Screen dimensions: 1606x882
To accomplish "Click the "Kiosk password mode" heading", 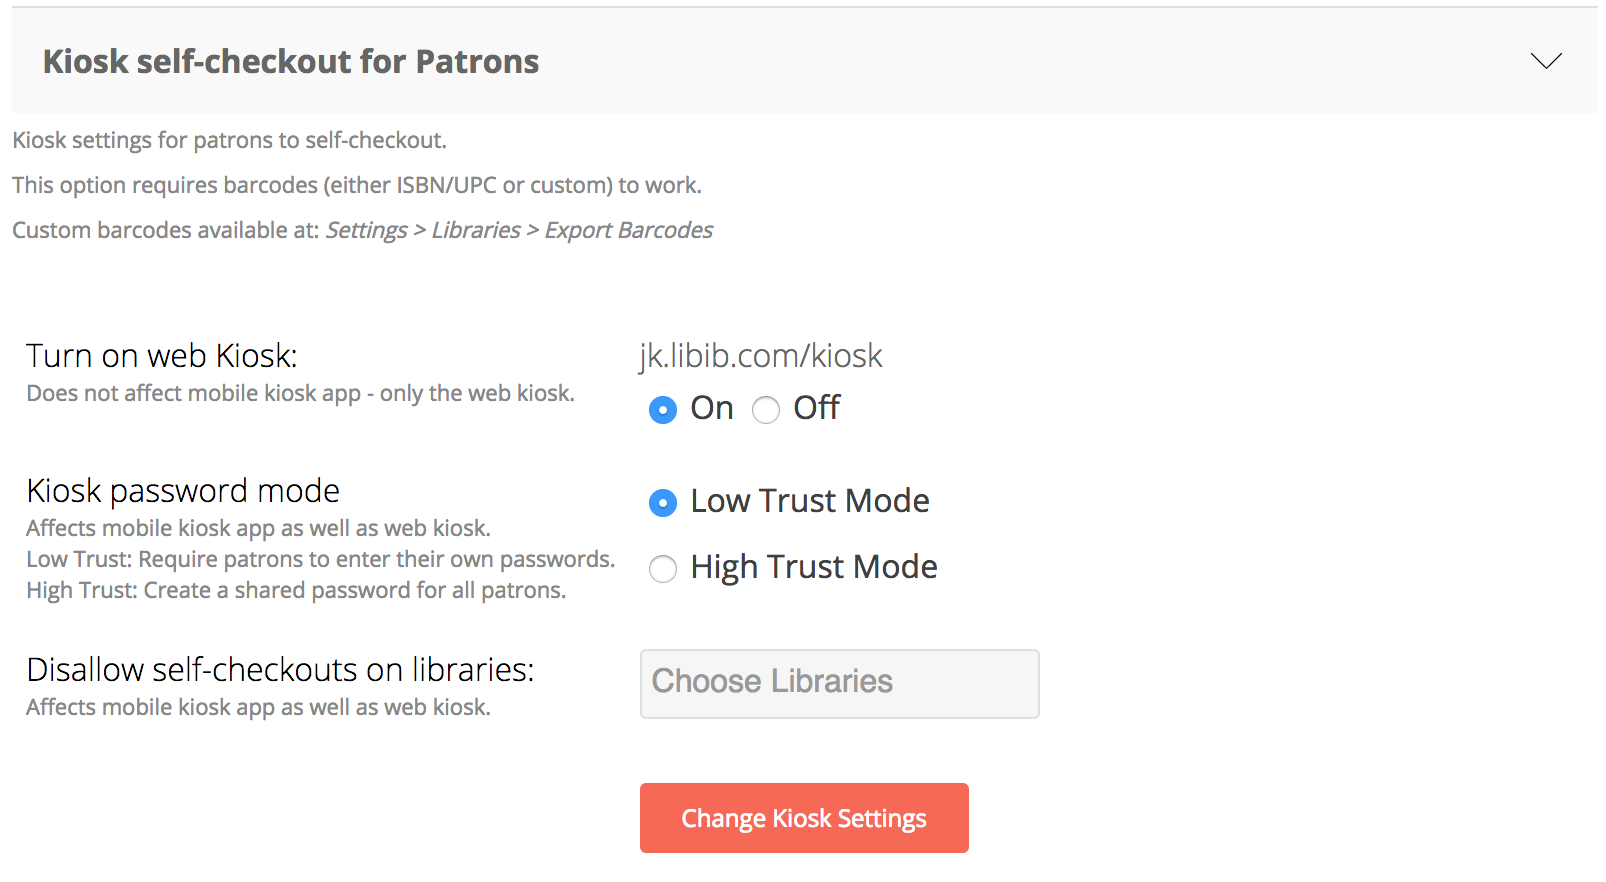I will pyautogui.click(x=183, y=491).
